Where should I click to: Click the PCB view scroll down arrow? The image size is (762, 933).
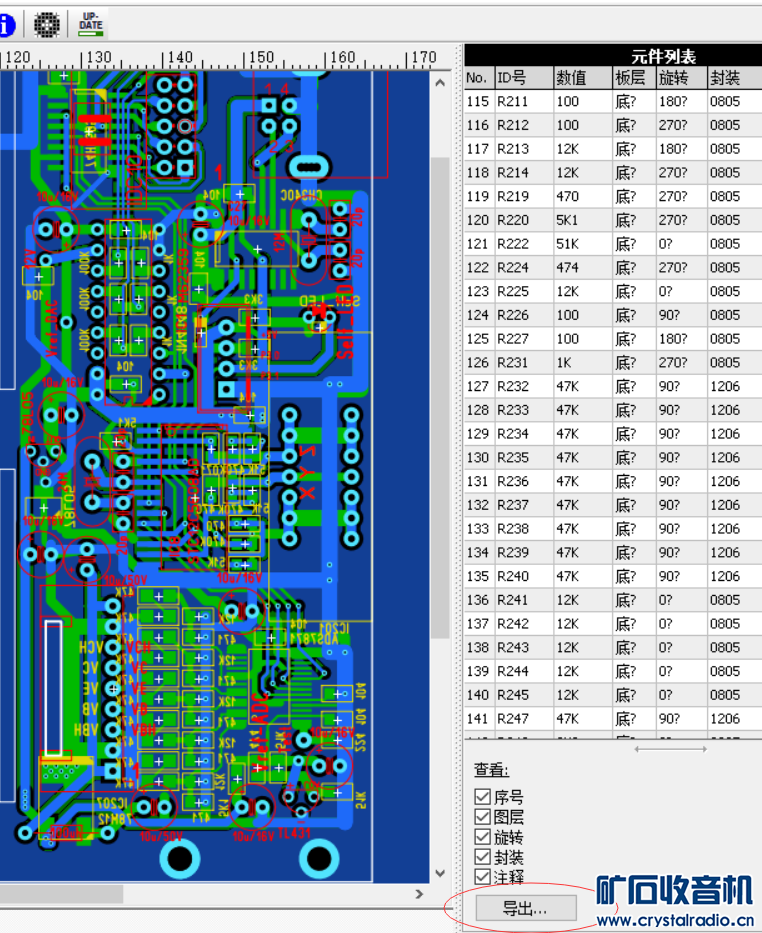point(440,873)
